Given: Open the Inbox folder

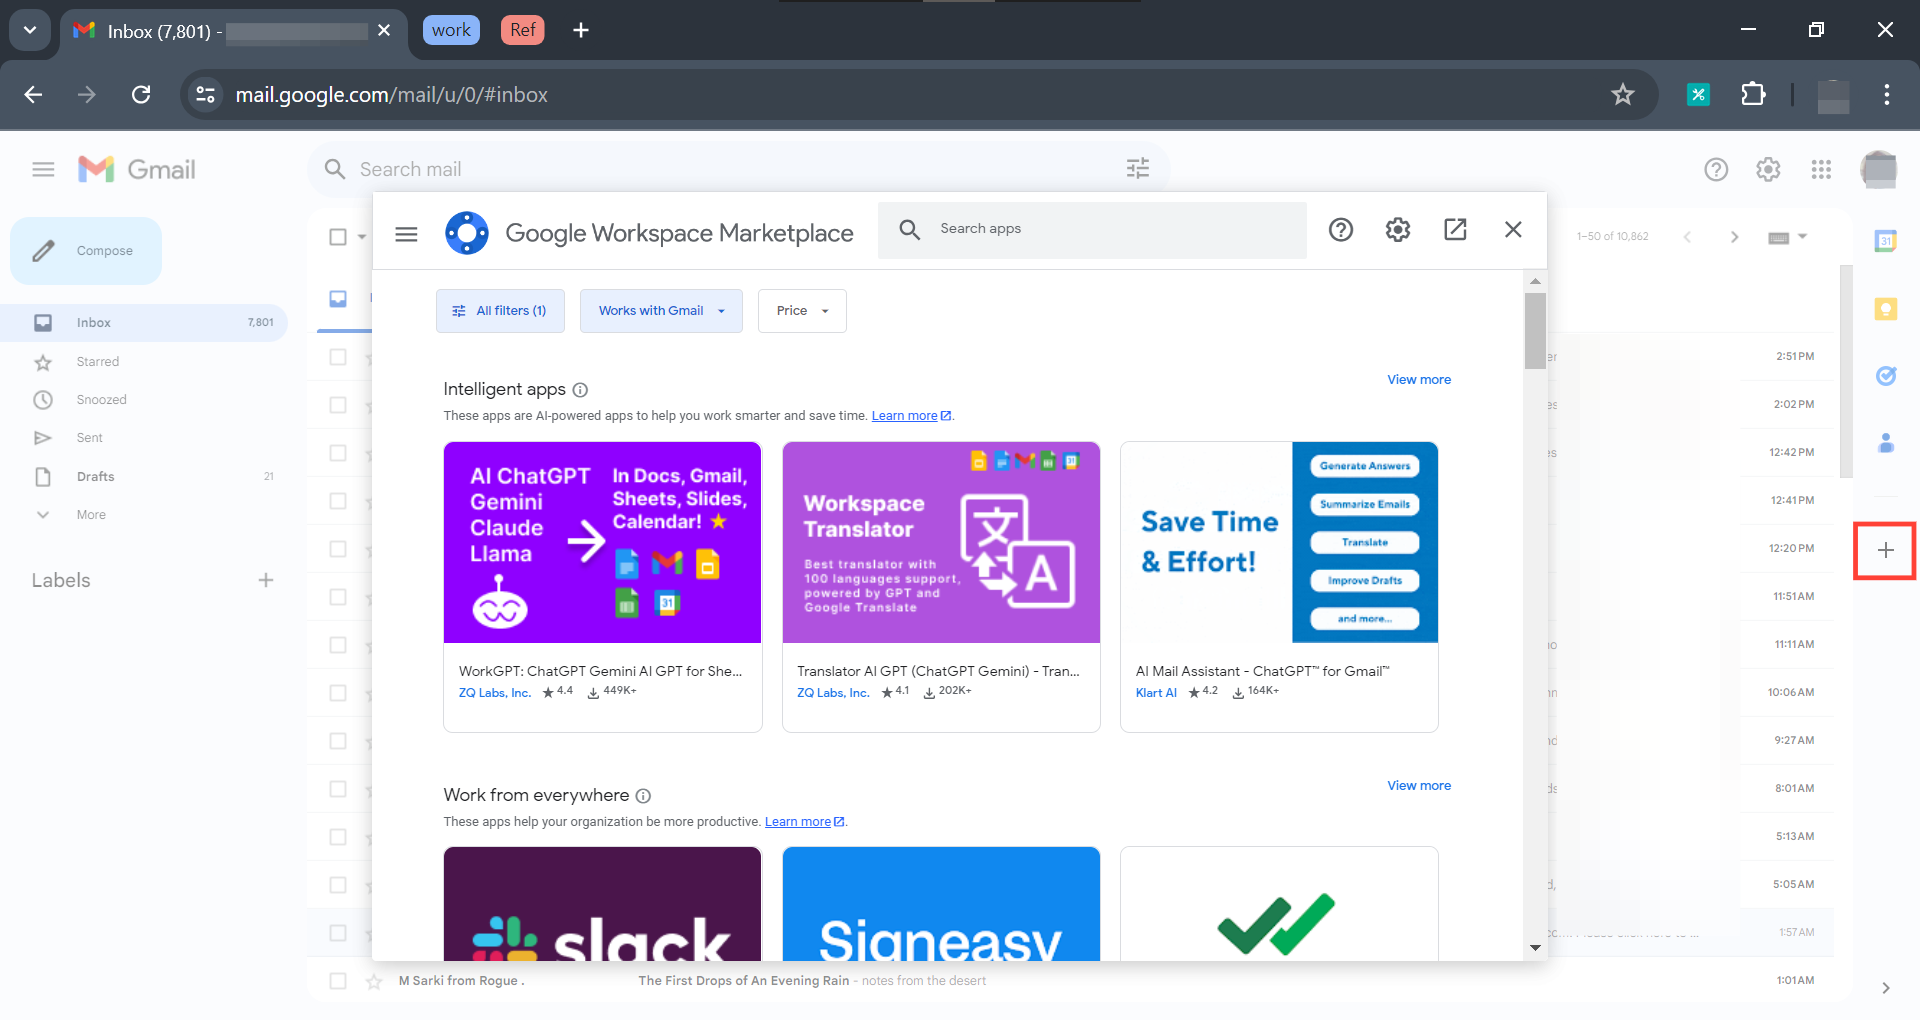Looking at the screenshot, I should click(144, 323).
